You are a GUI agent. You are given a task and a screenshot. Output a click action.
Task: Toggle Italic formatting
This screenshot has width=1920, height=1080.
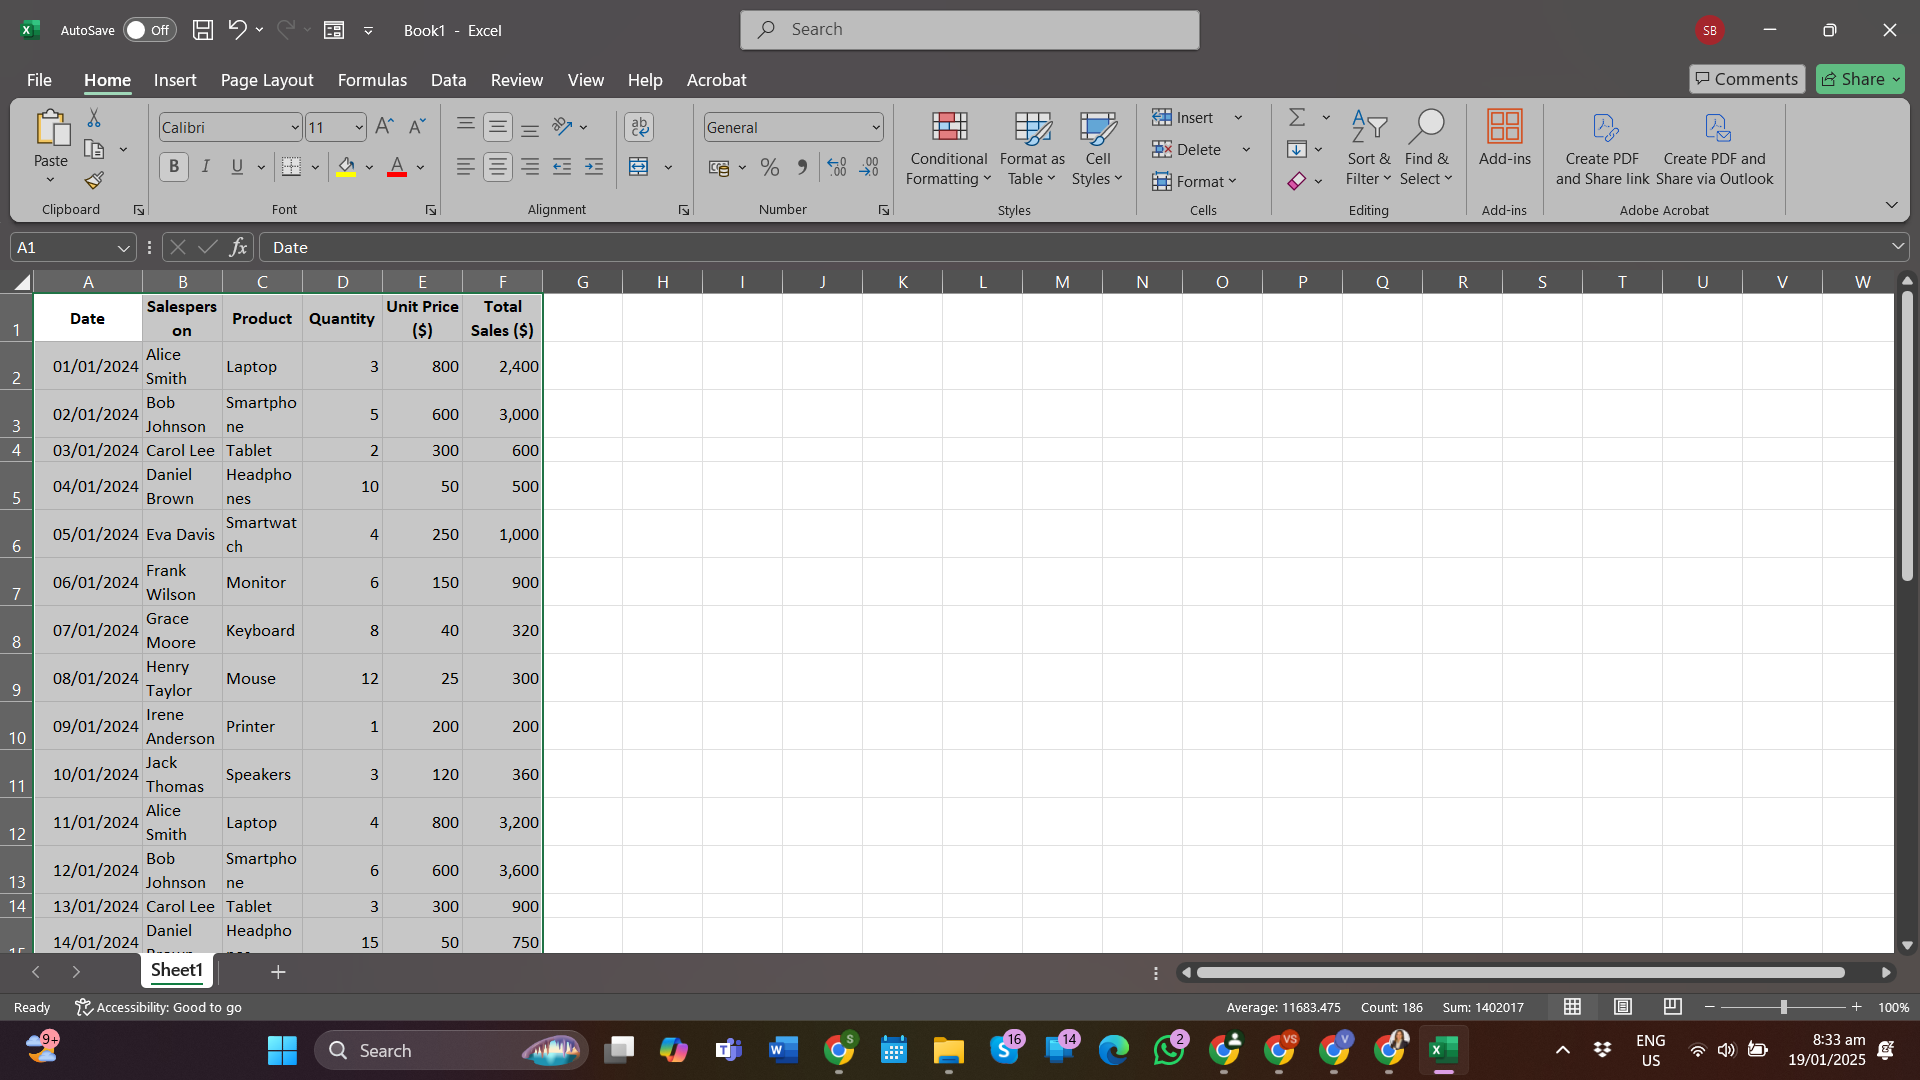(x=205, y=167)
